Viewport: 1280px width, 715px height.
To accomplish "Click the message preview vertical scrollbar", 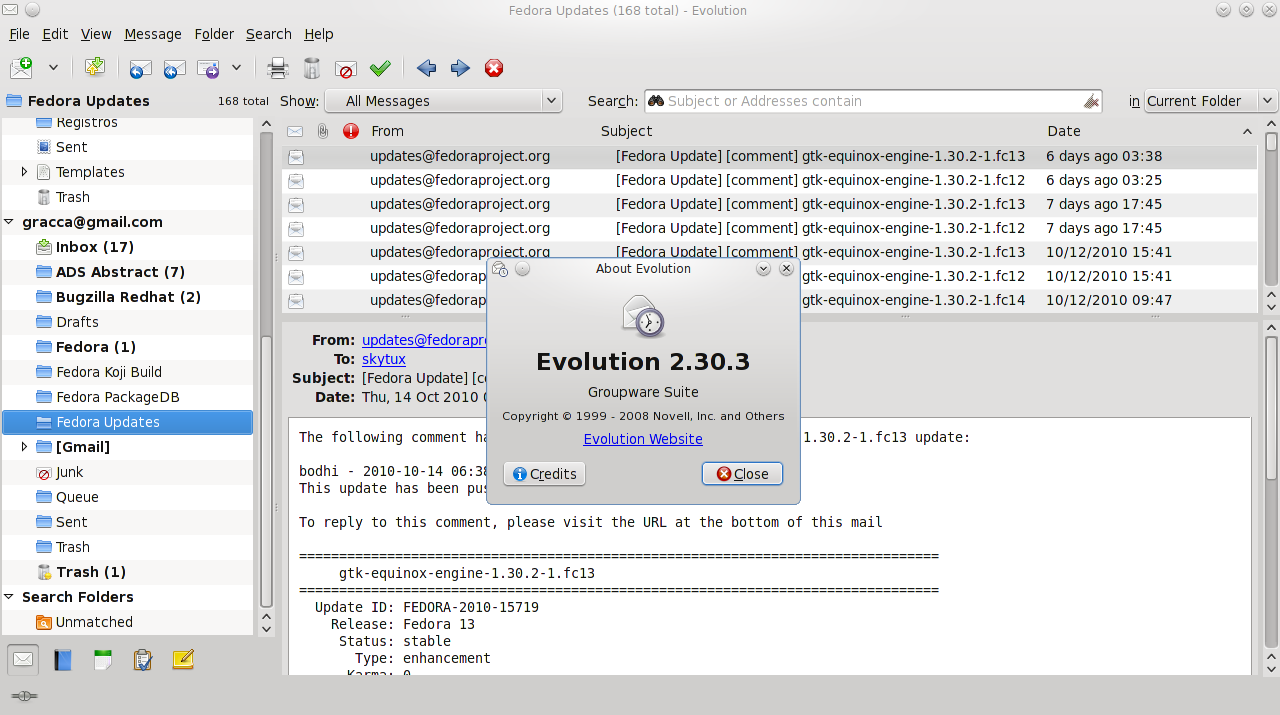I will point(1271,410).
